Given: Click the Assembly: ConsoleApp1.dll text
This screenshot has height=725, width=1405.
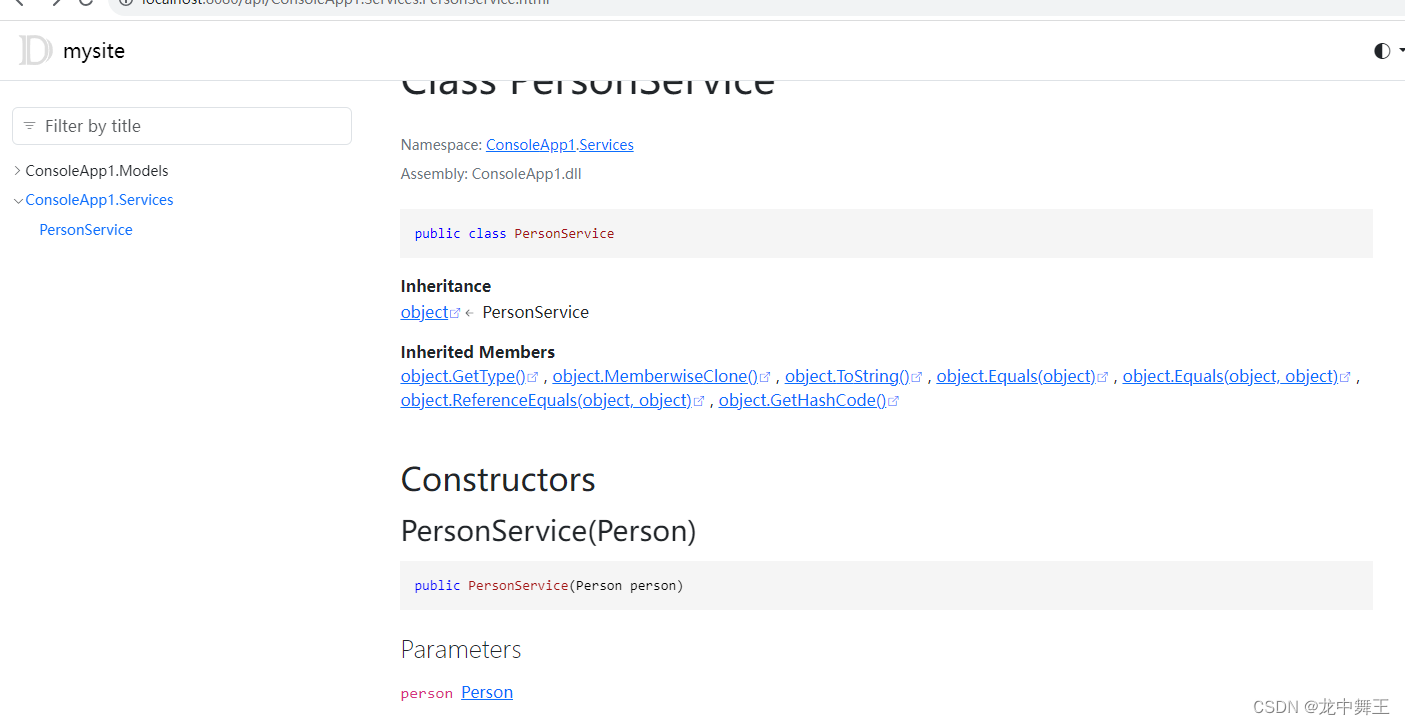Looking at the screenshot, I should 491,174.
